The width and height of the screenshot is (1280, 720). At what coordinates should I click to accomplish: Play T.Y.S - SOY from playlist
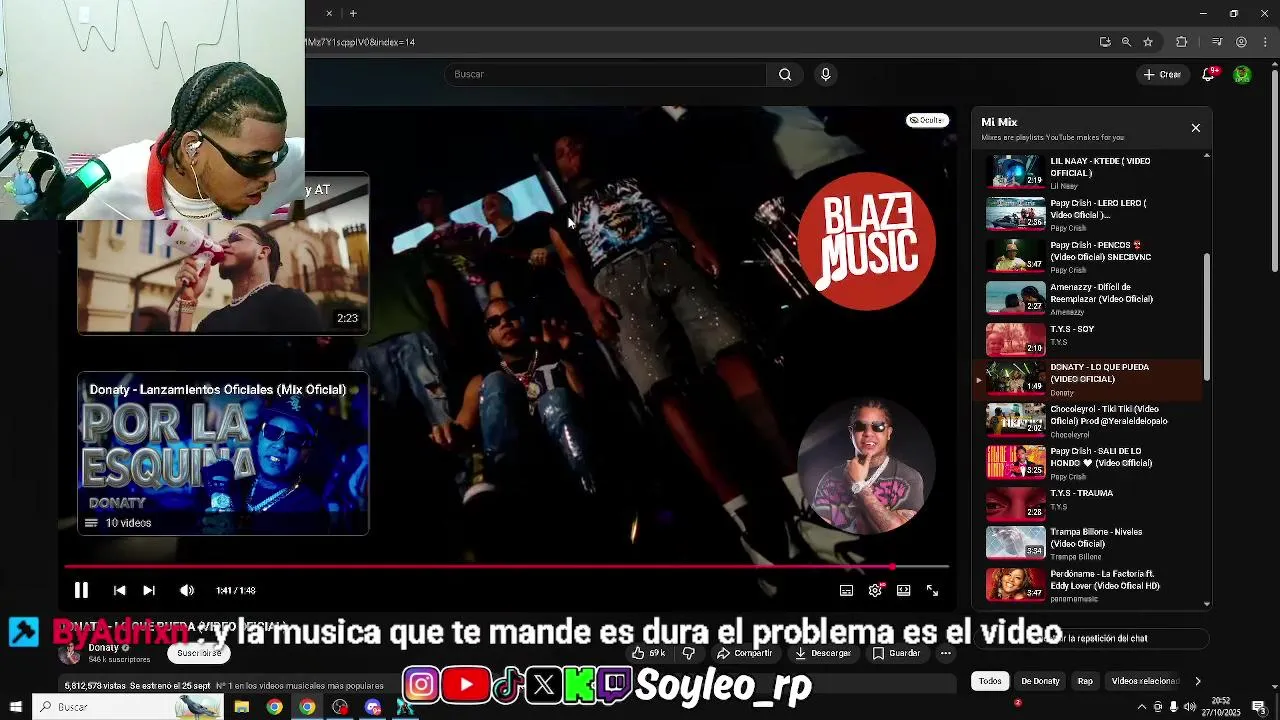pyautogui.click(x=1090, y=339)
